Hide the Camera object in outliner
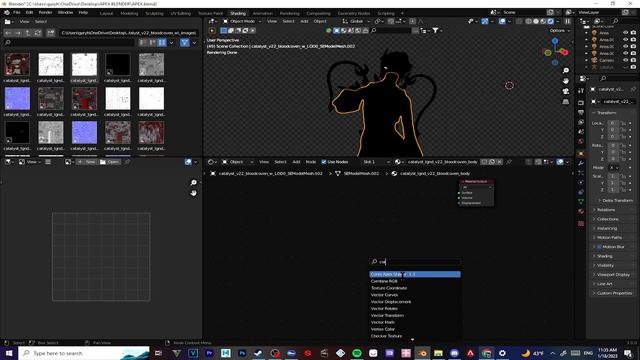The width and height of the screenshot is (640, 360). 626,60
